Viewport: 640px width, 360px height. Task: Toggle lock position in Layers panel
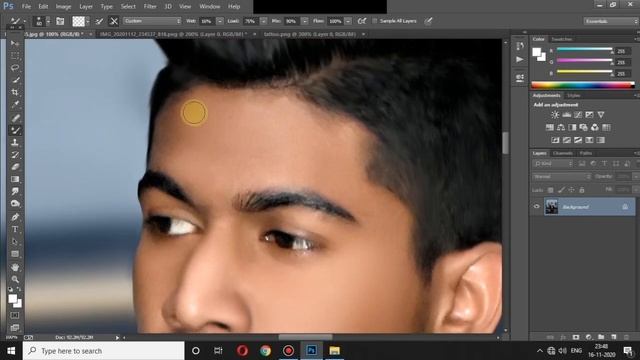click(571, 190)
